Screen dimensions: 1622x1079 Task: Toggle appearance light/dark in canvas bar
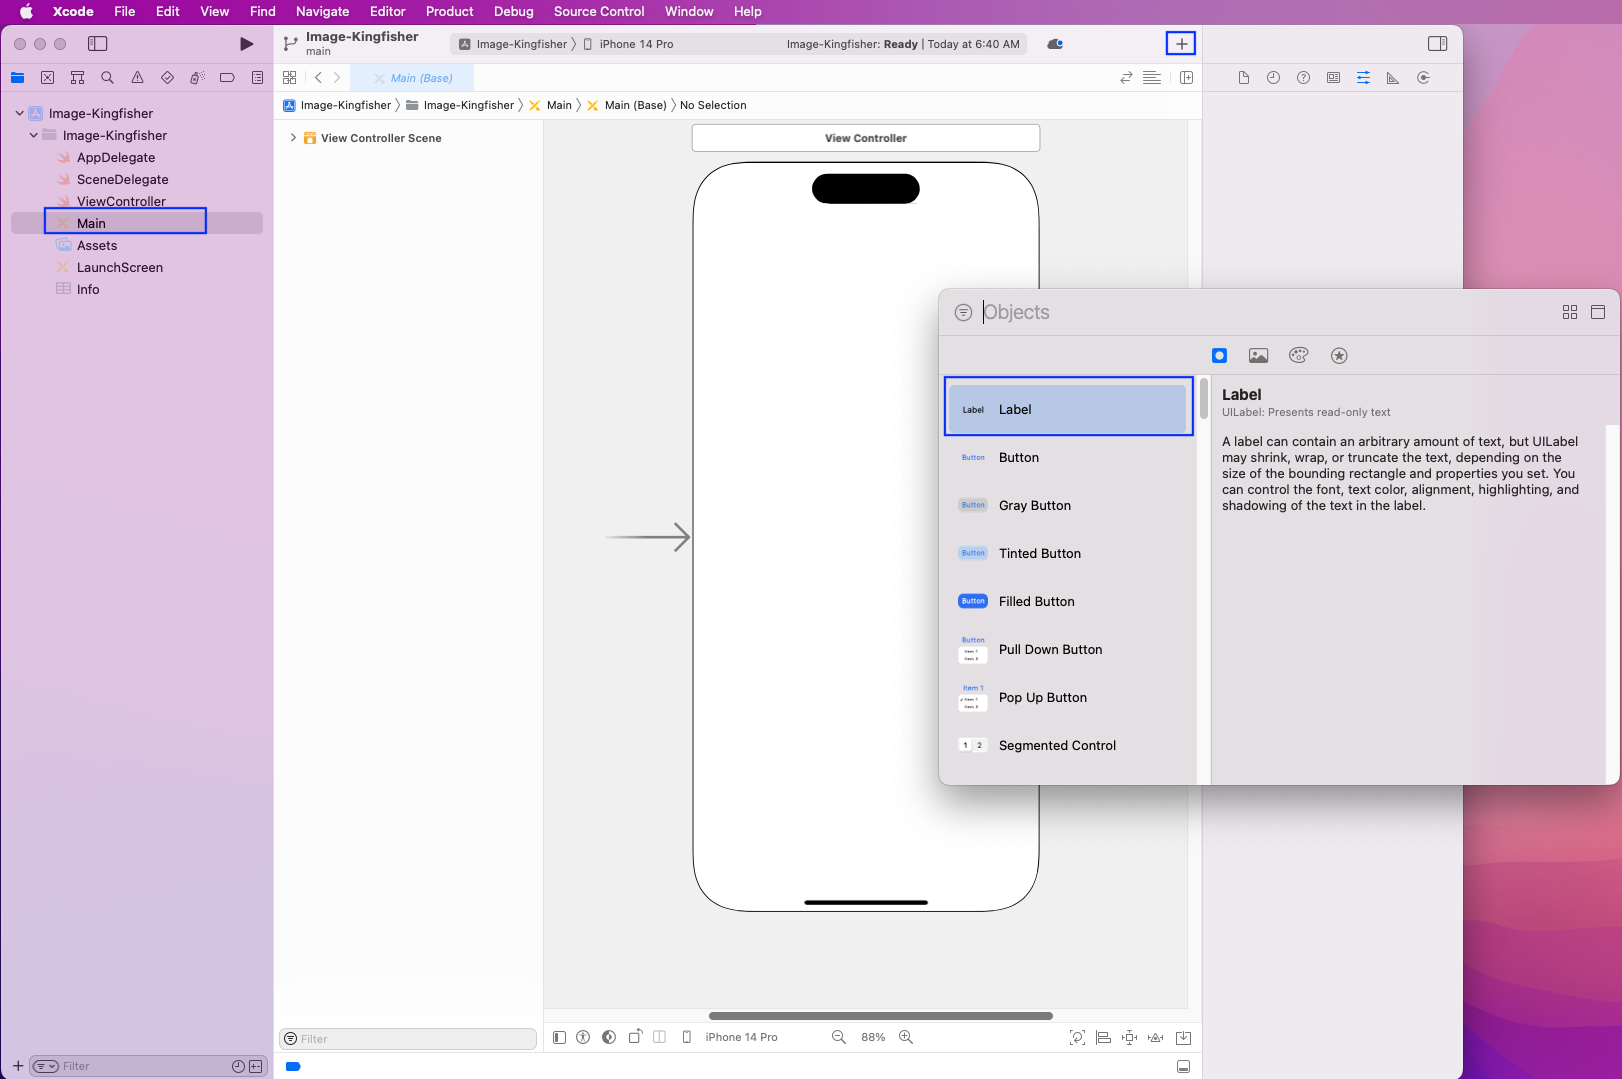pos(609,1037)
